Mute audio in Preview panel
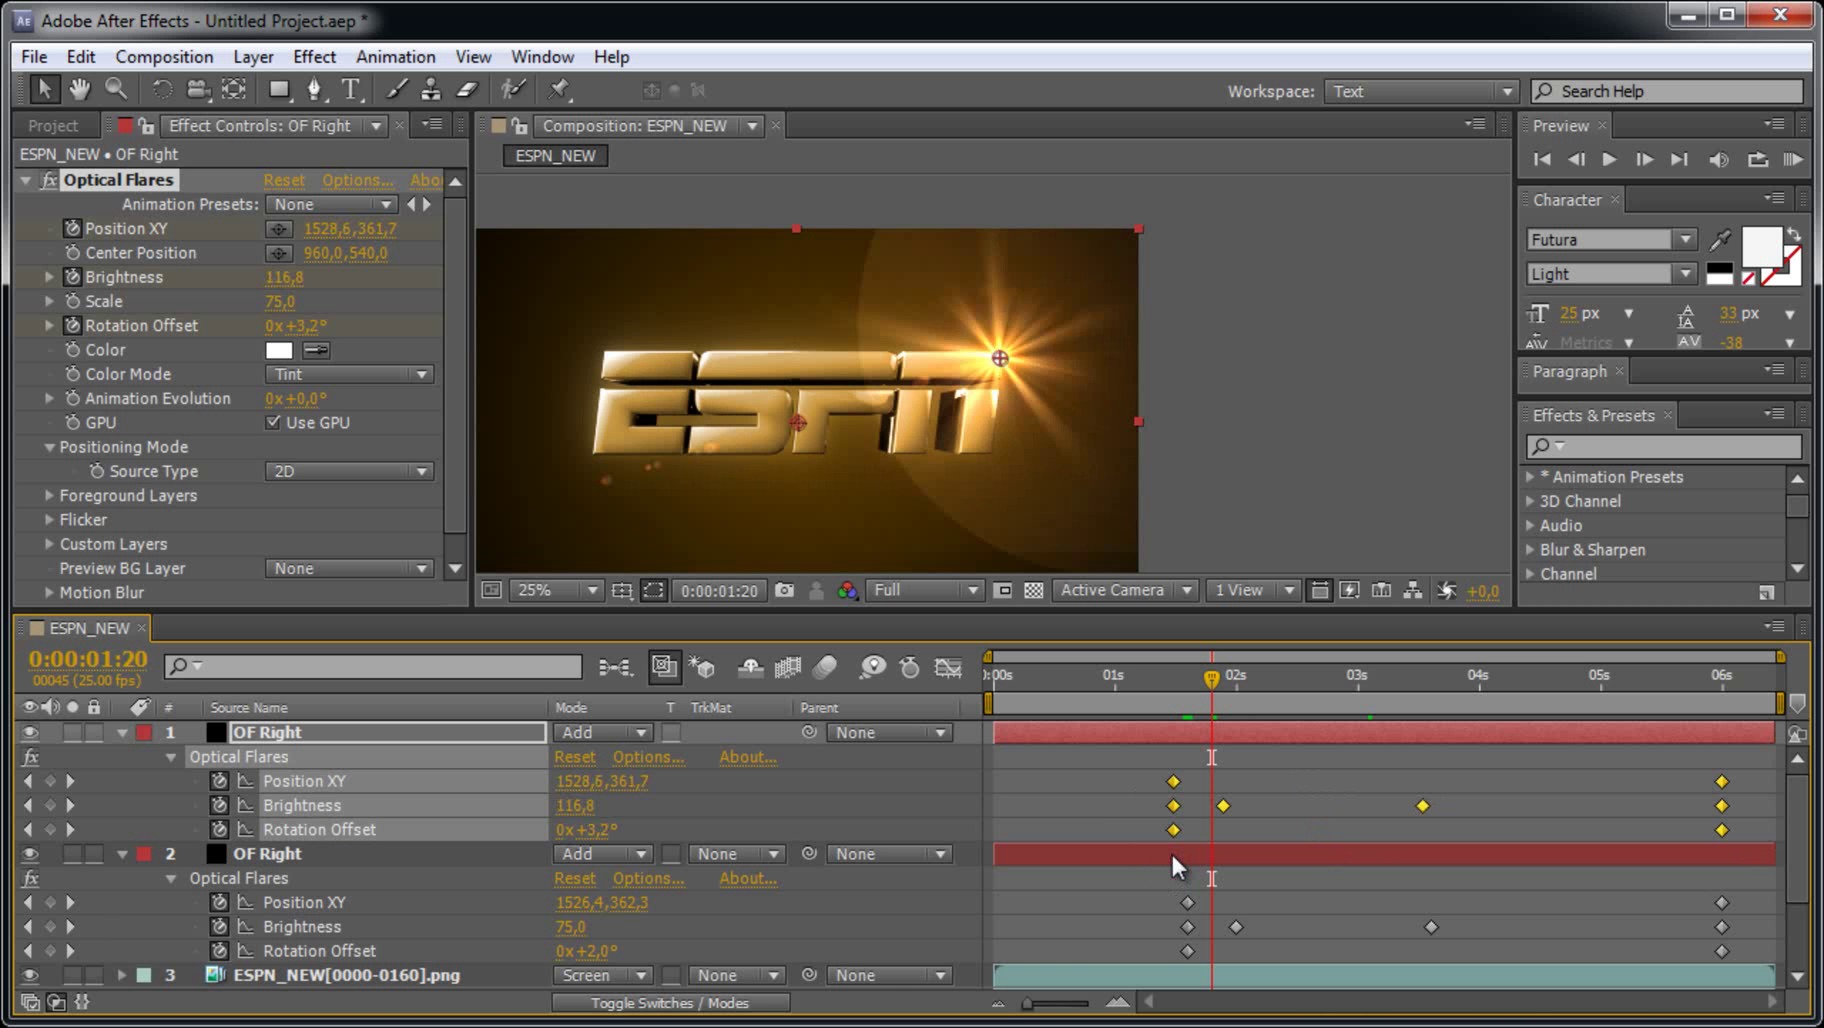The height and width of the screenshot is (1028, 1824). click(1719, 159)
